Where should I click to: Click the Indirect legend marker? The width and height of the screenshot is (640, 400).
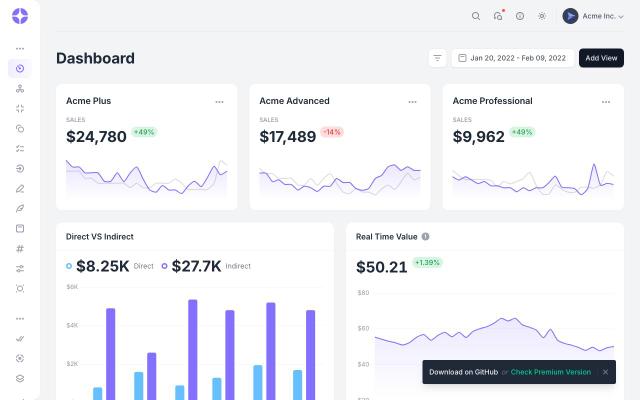164,266
